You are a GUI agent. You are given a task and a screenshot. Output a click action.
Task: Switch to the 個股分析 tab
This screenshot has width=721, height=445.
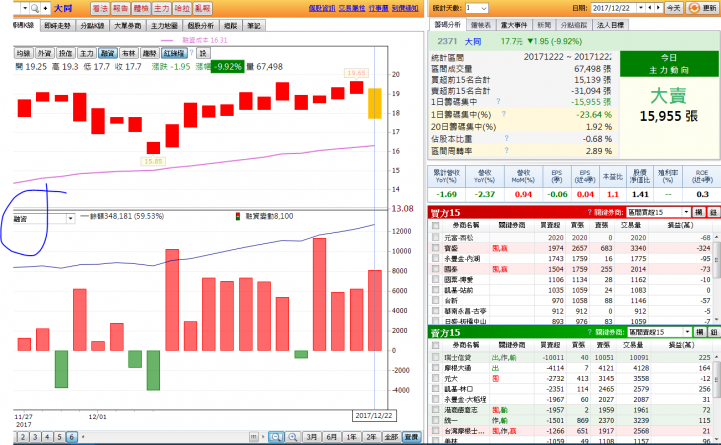pyautogui.click(x=200, y=26)
